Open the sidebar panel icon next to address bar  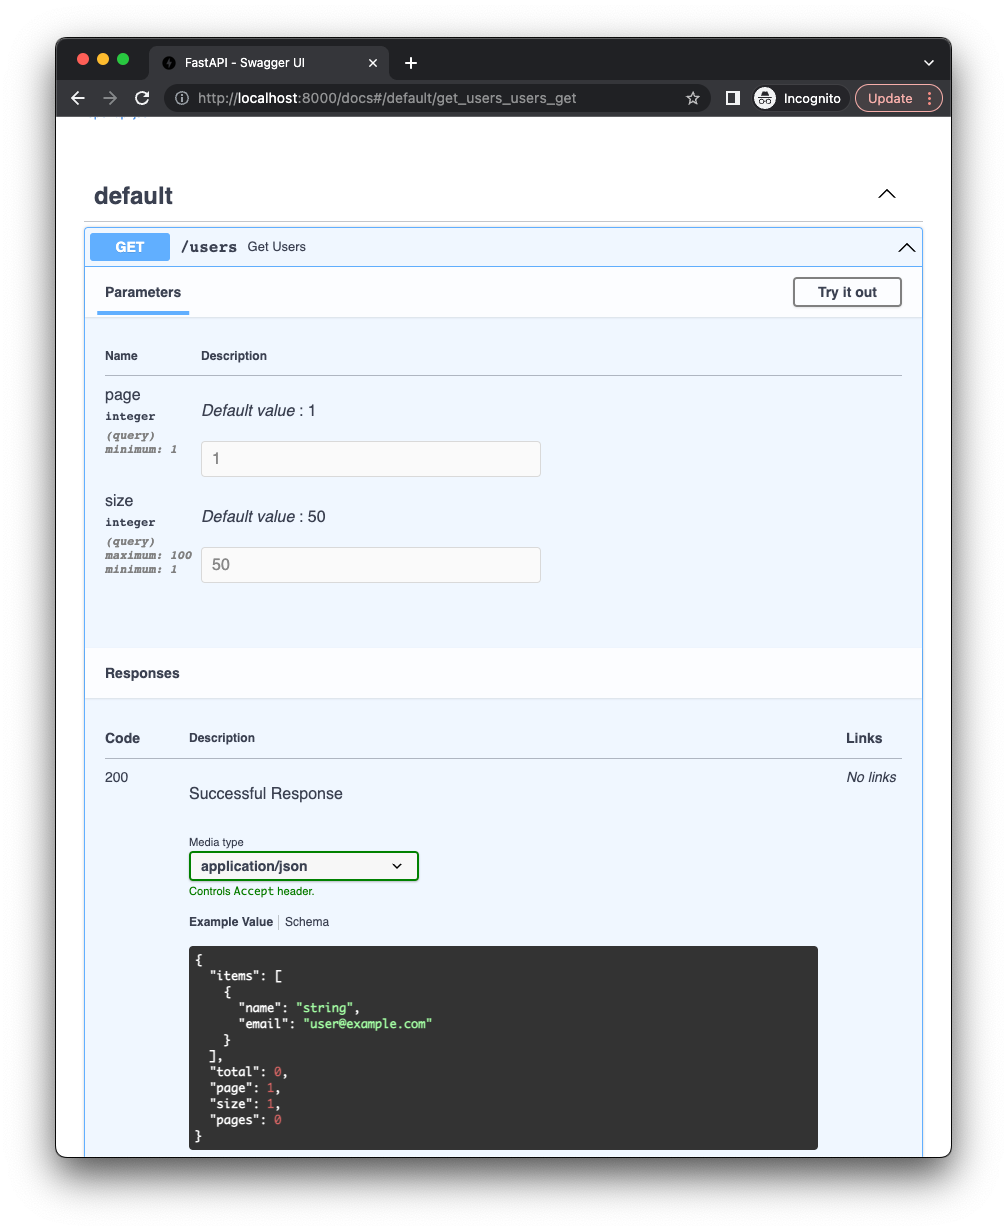pos(732,98)
